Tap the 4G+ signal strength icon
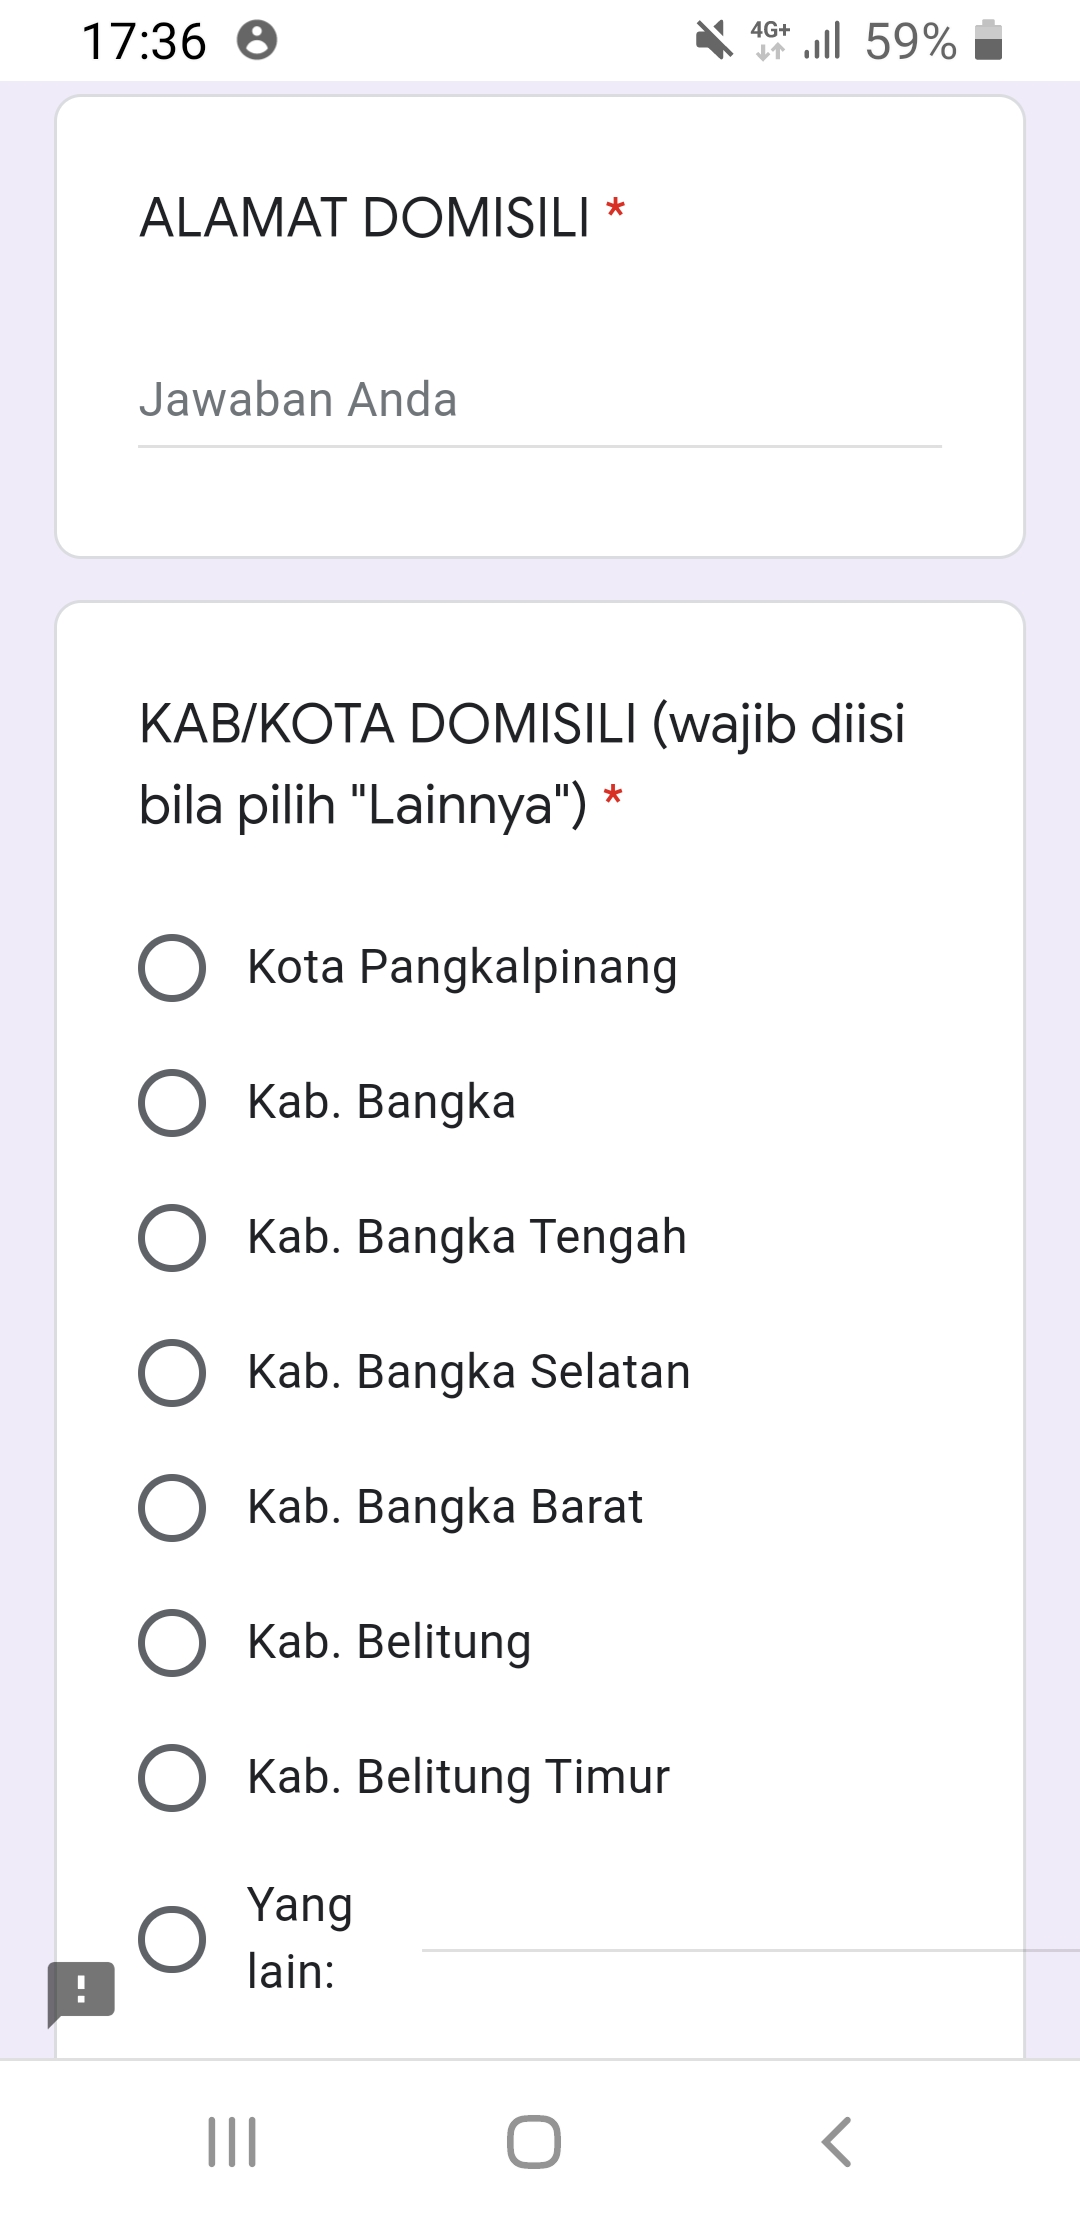 pyautogui.click(x=796, y=41)
